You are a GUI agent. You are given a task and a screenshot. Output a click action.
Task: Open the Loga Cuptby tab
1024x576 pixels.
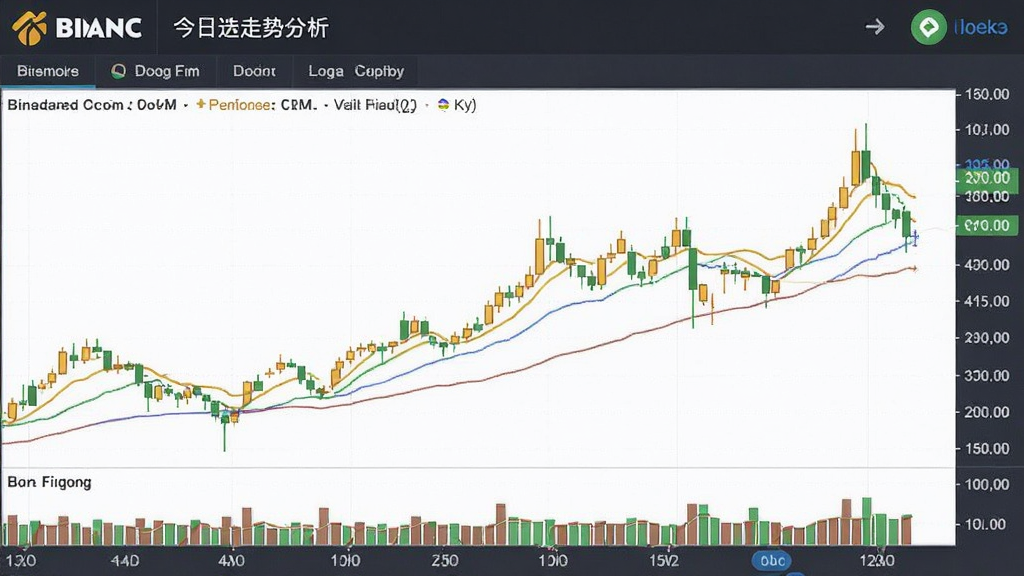[356, 71]
